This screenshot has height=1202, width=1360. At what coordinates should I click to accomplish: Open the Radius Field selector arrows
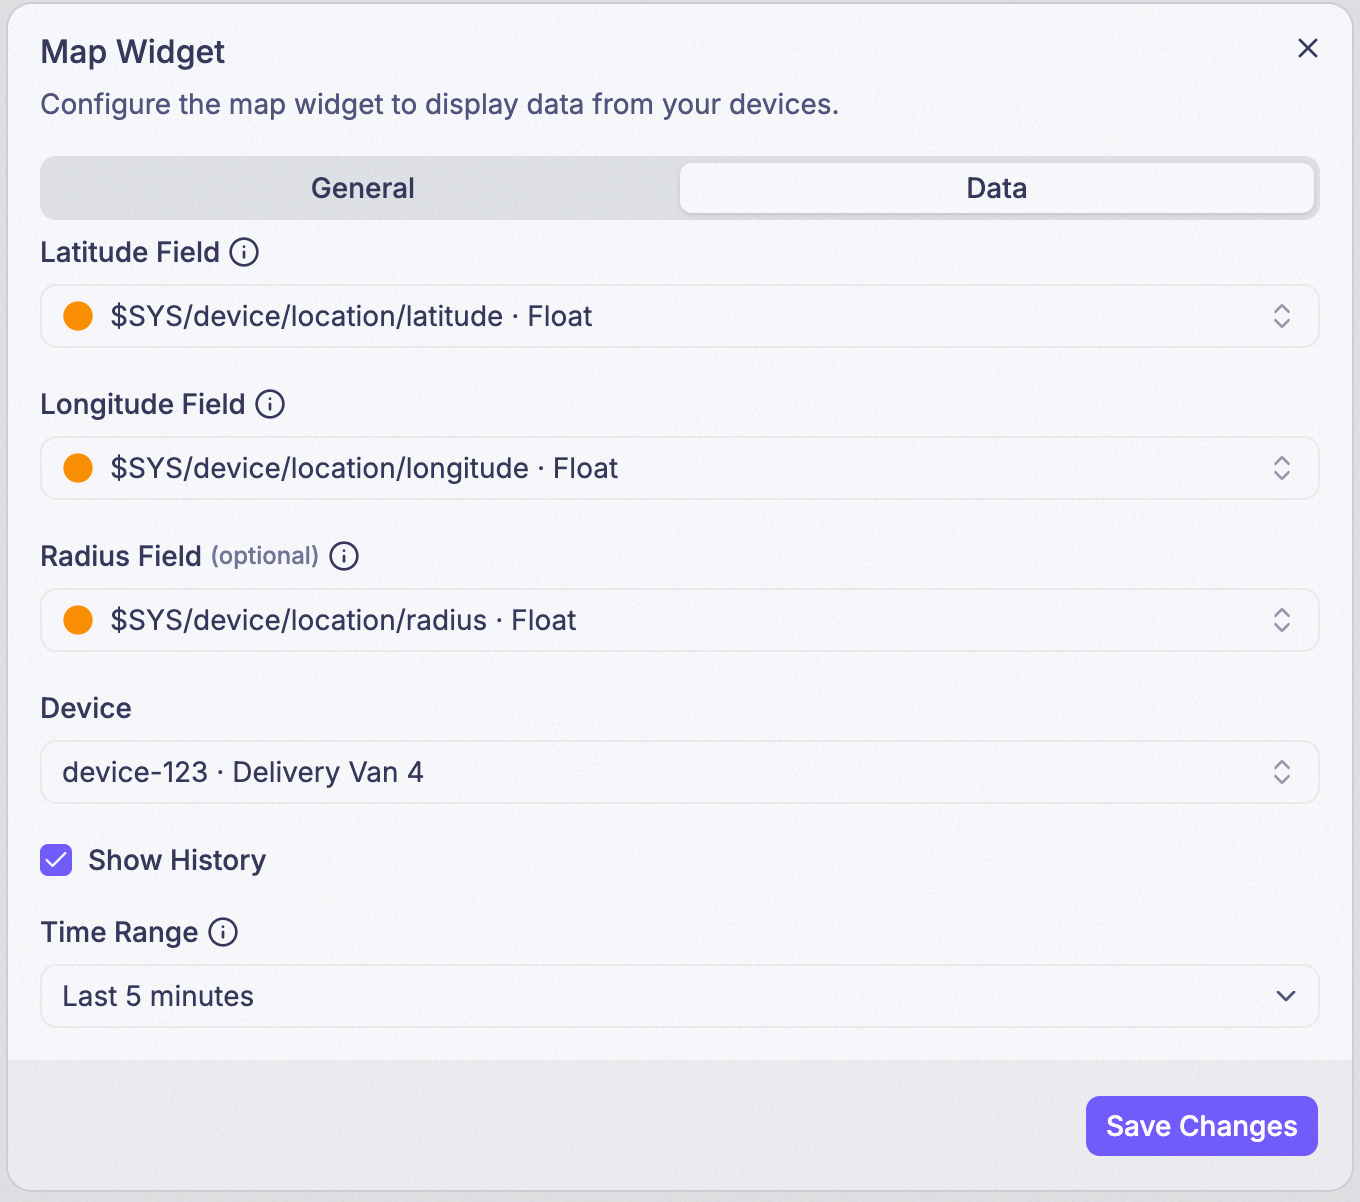tap(1282, 620)
